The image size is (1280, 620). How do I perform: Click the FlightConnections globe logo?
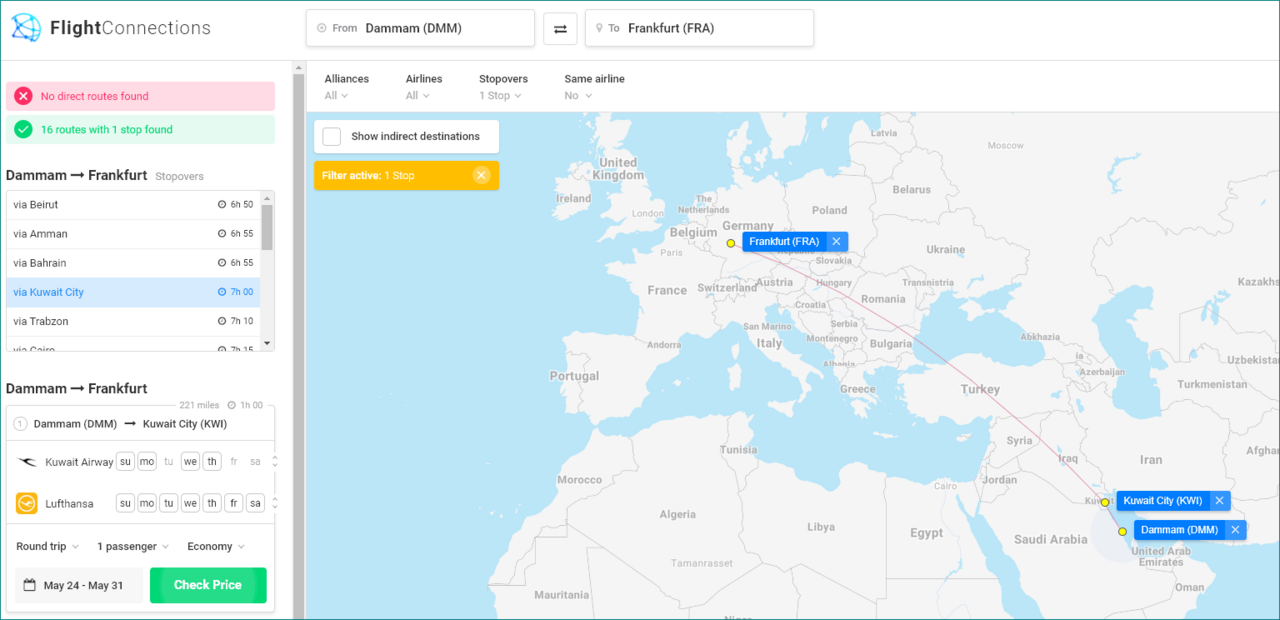(x=26, y=28)
